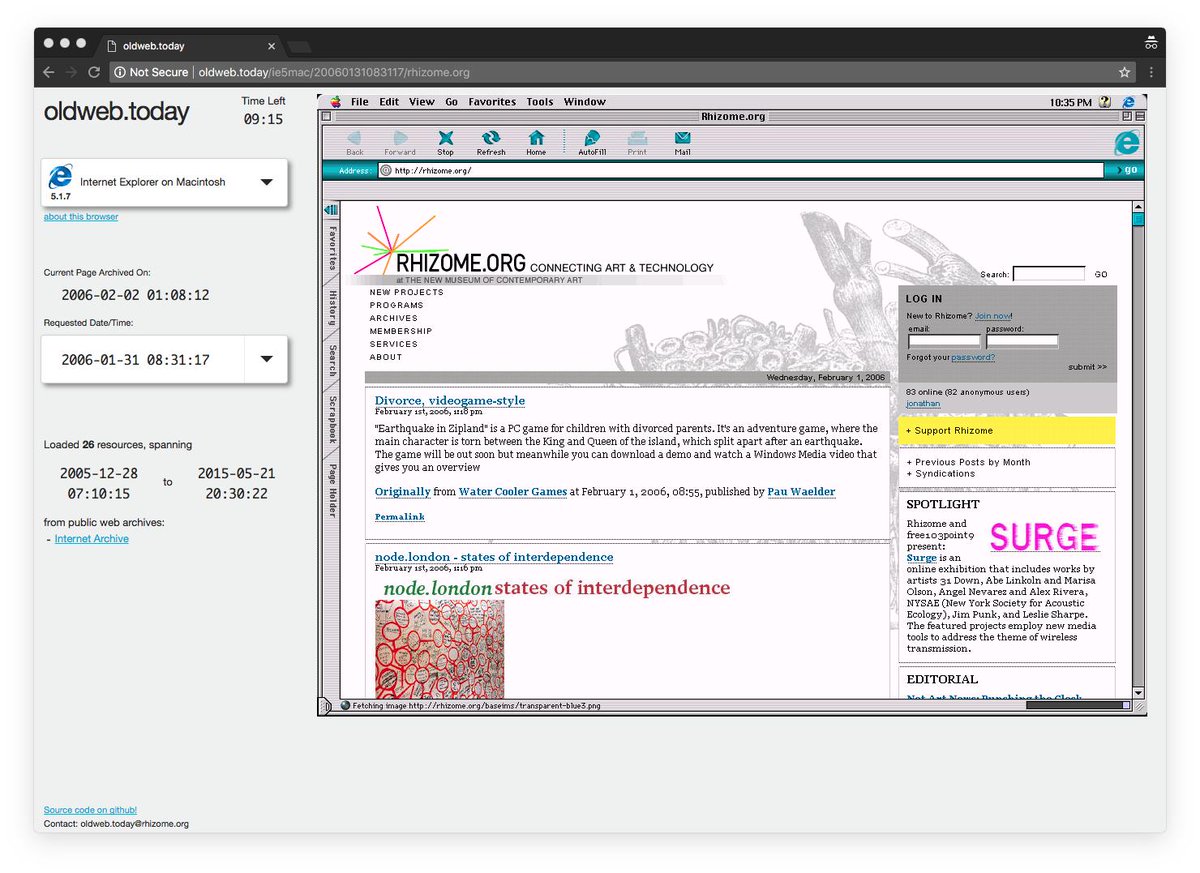The height and width of the screenshot is (873, 1200).
Task: Click 'submit >>' in the log in box
Action: pyautogui.click(x=1087, y=367)
